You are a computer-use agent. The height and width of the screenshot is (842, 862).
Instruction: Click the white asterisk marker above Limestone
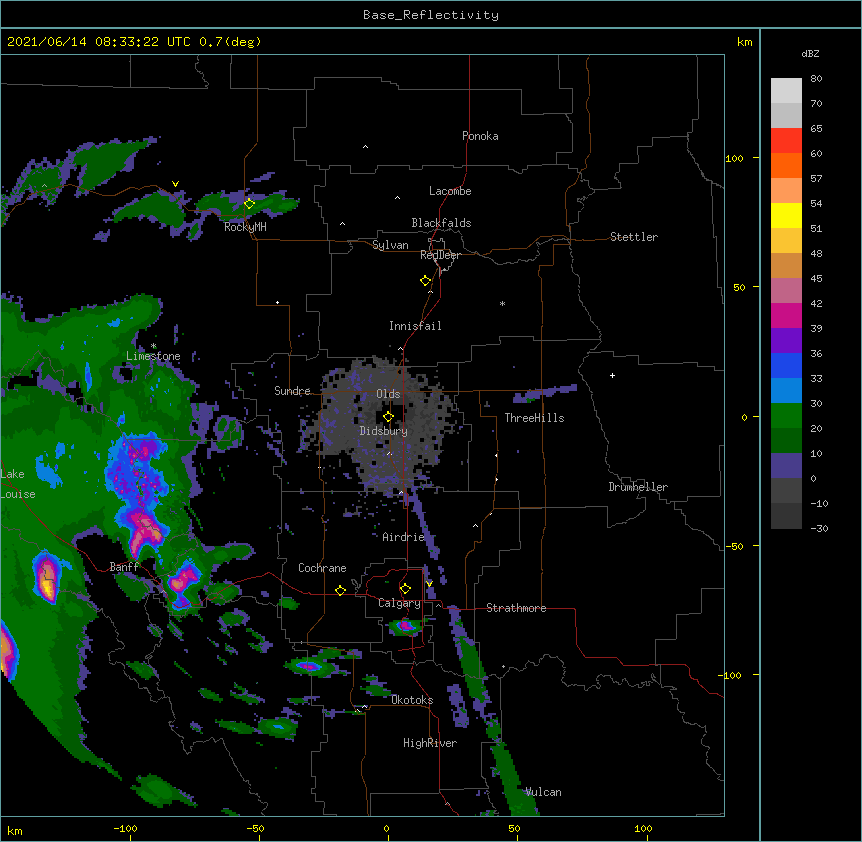pos(154,346)
